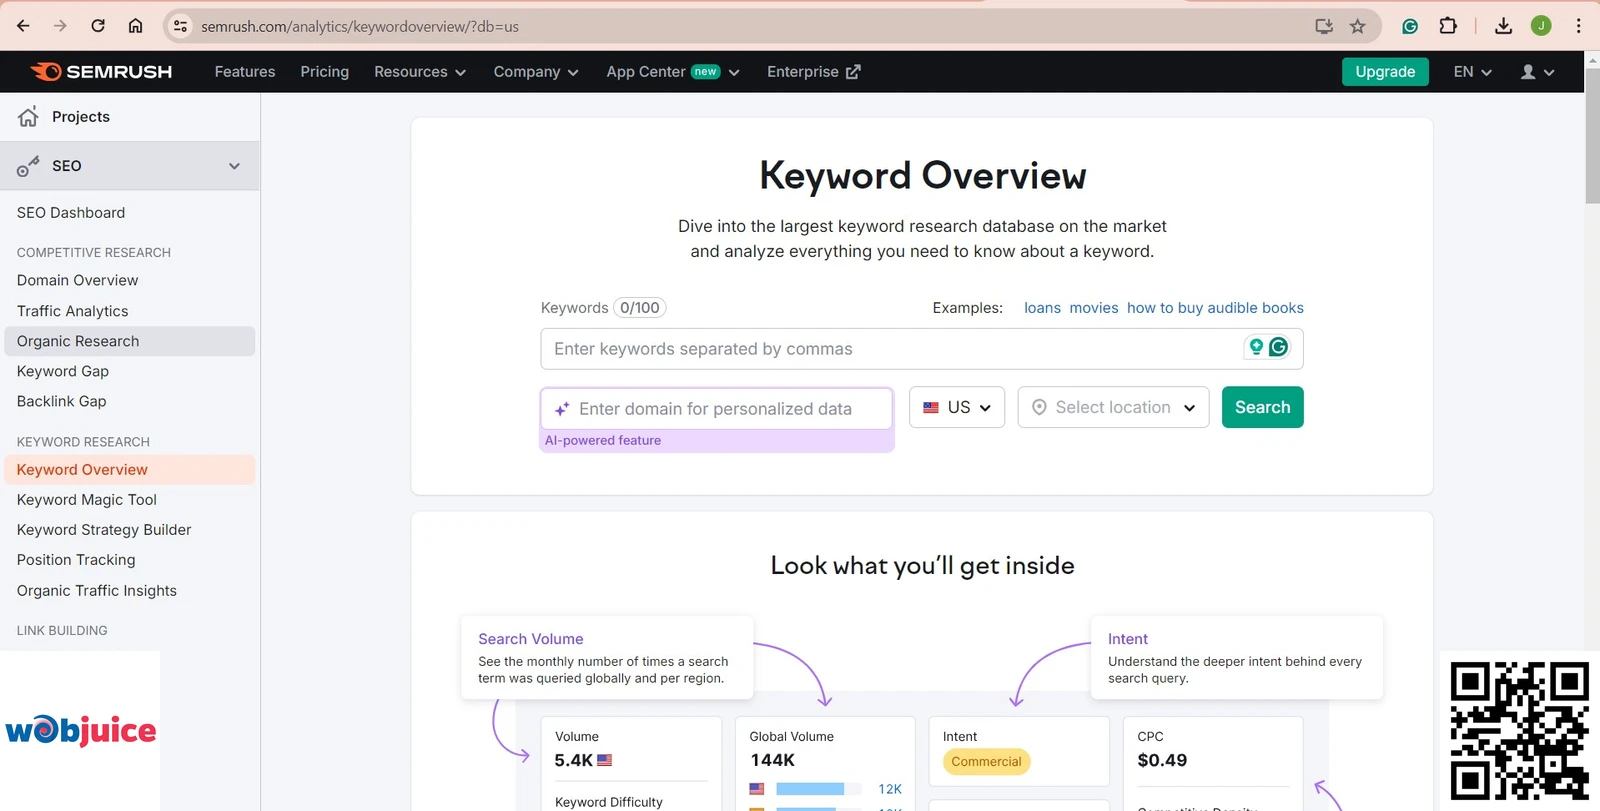Open the Chrome profile avatar
Viewport: 1600px width, 811px height.
pyautogui.click(x=1541, y=26)
